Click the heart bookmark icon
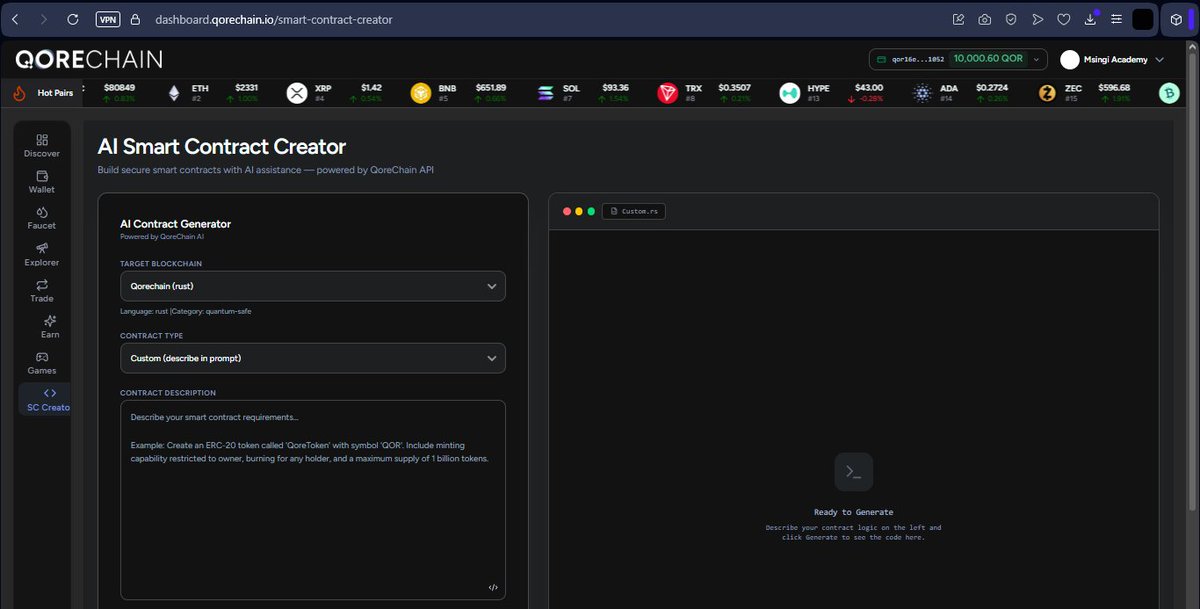Screen dimensions: 1200x609 (1064, 19)
